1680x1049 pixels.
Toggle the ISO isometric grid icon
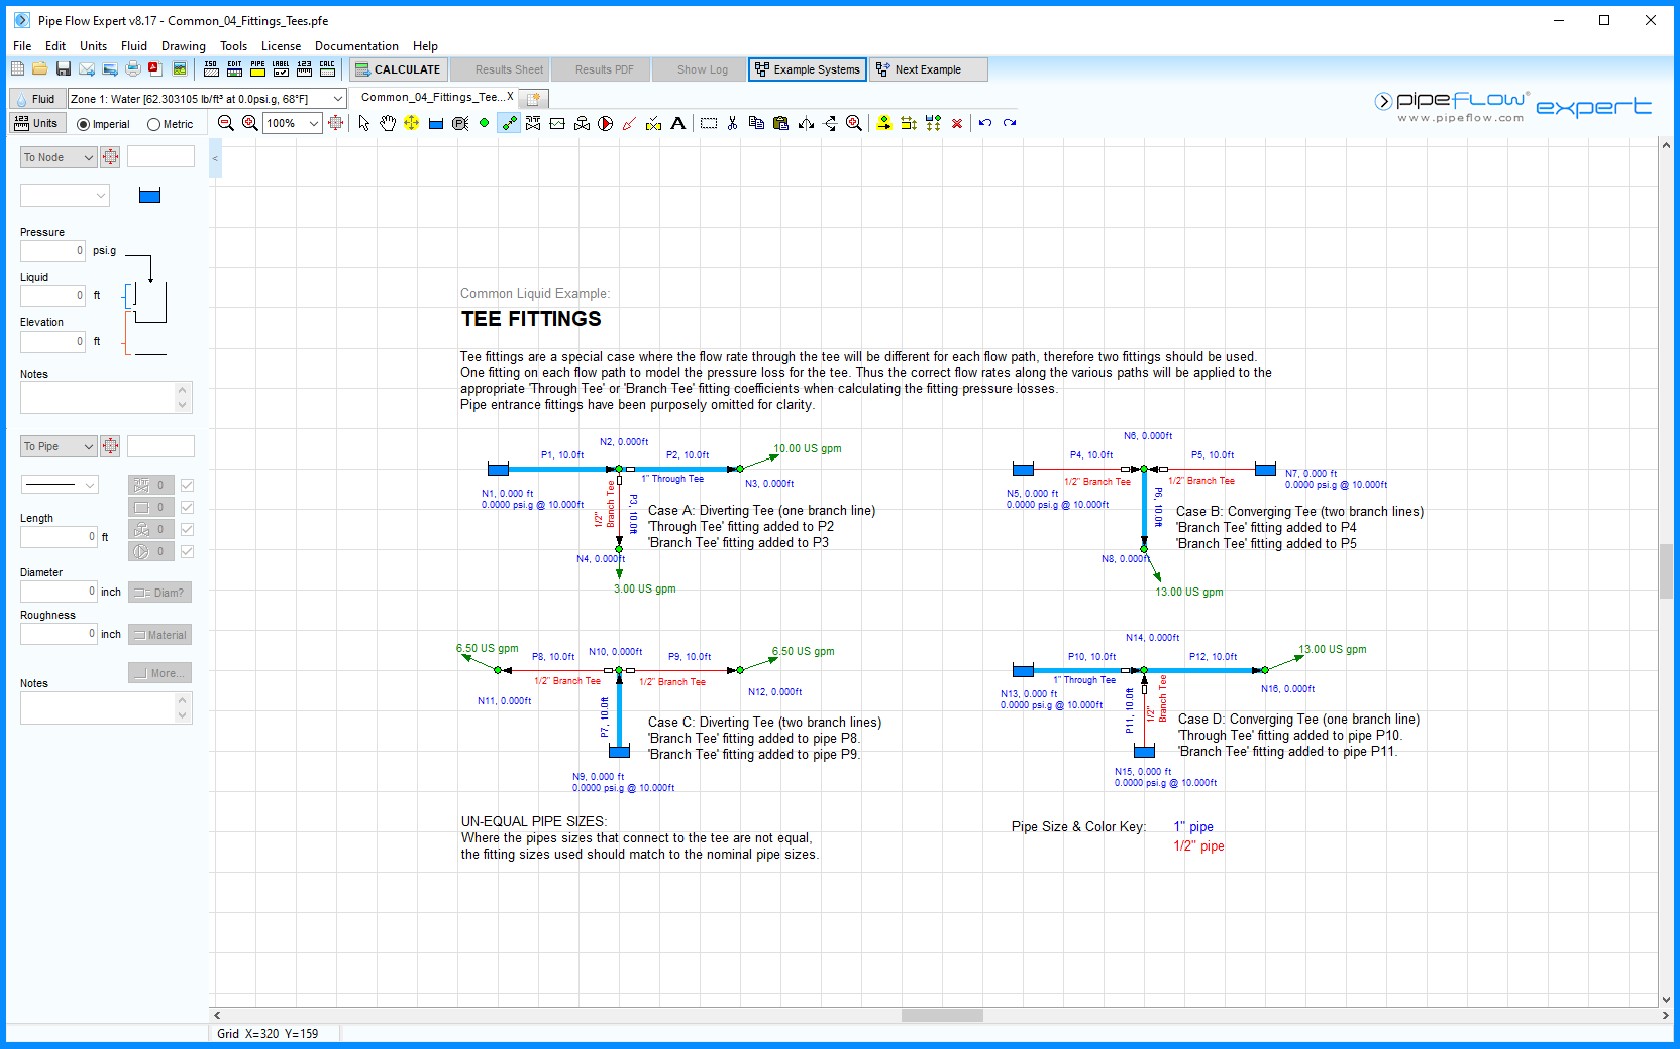[211, 69]
